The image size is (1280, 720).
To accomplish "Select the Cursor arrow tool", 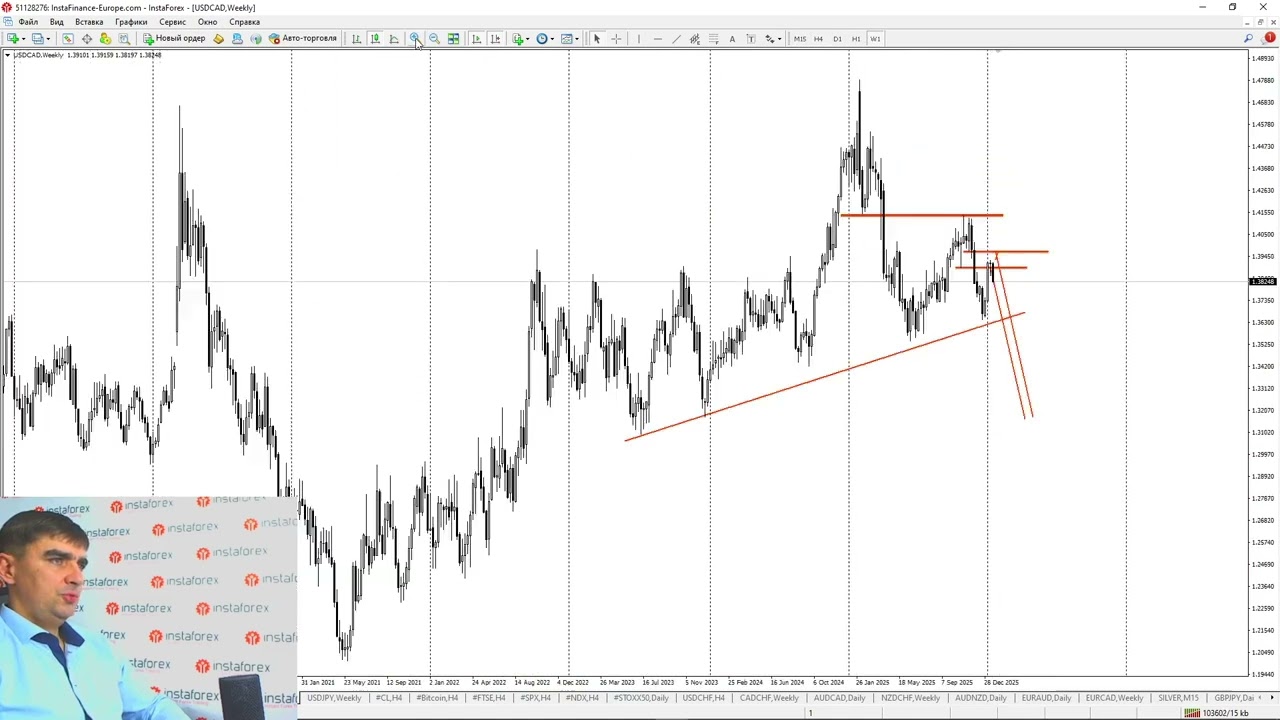I will tap(597, 39).
